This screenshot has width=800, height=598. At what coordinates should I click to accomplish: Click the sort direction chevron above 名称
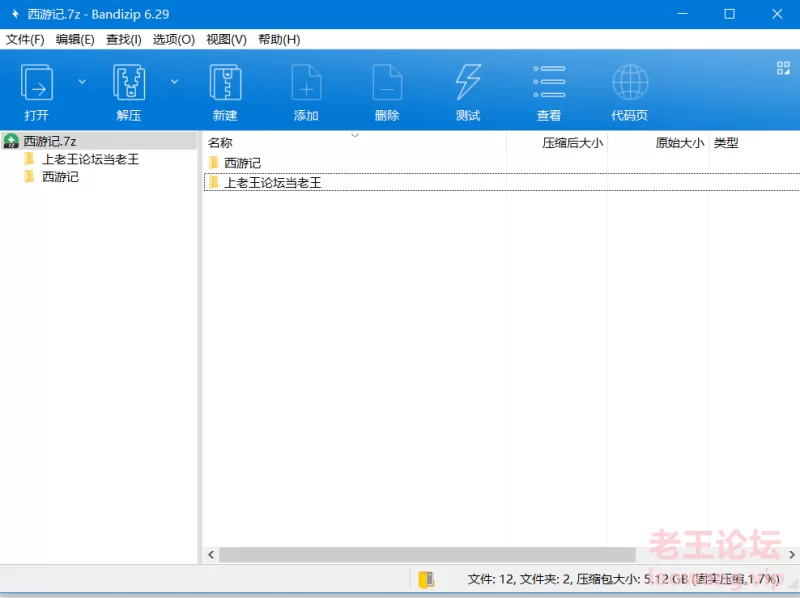(x=355, y=135)
